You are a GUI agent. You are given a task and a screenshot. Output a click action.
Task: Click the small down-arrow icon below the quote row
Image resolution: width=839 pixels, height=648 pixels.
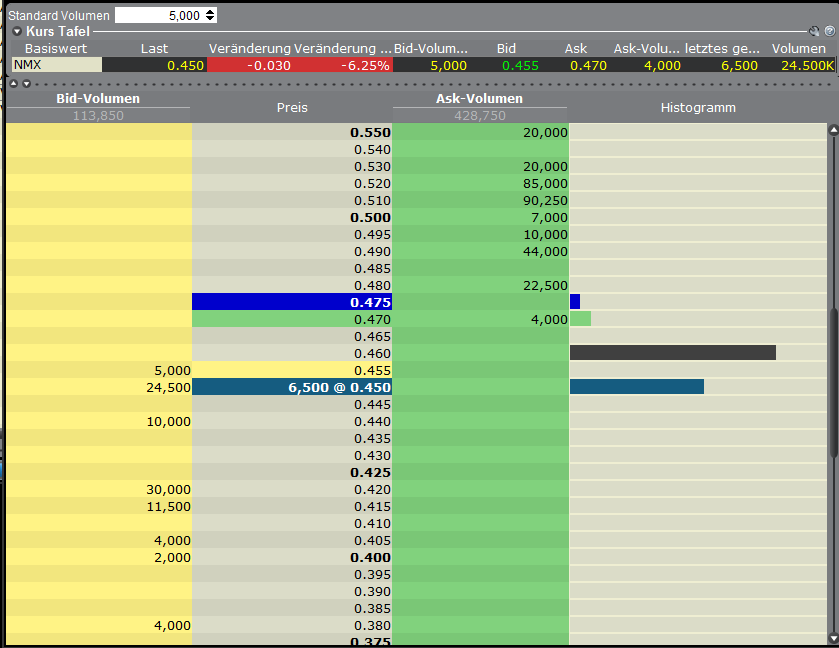26,84
